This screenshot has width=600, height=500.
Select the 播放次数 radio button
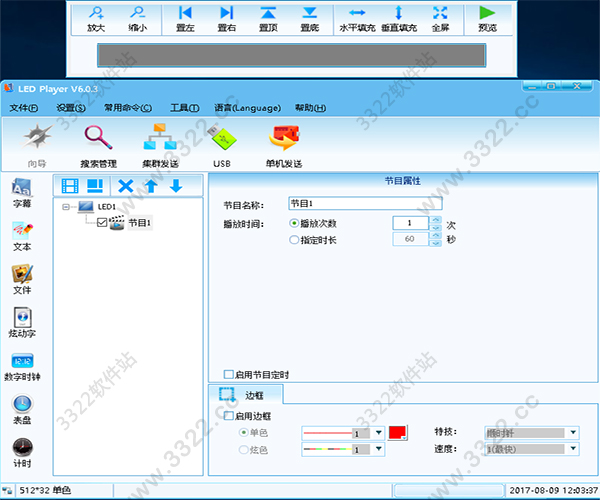(294, 223)
